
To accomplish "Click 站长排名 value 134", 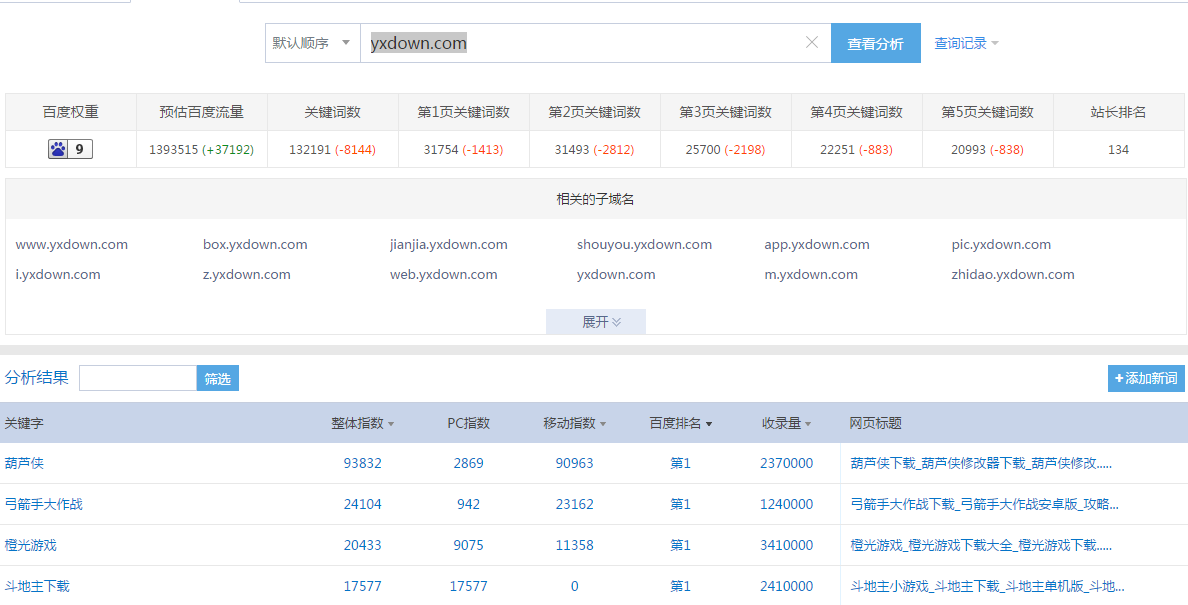I will coord(1118,150).
